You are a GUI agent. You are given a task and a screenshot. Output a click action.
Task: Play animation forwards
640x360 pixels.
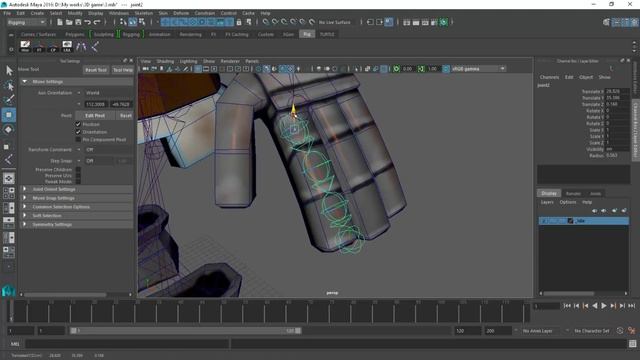coord(604,306)
